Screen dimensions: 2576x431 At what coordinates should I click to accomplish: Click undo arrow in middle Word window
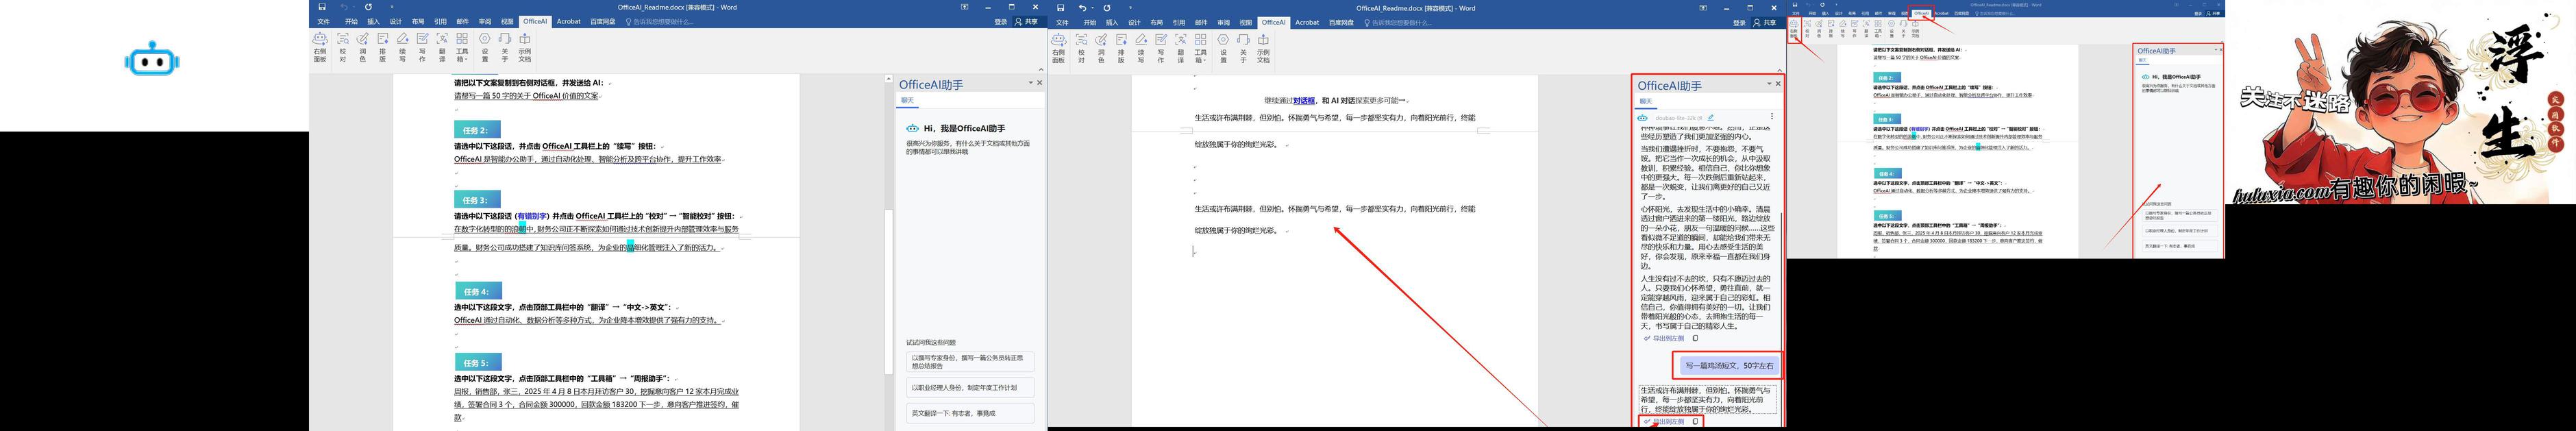1082,7
